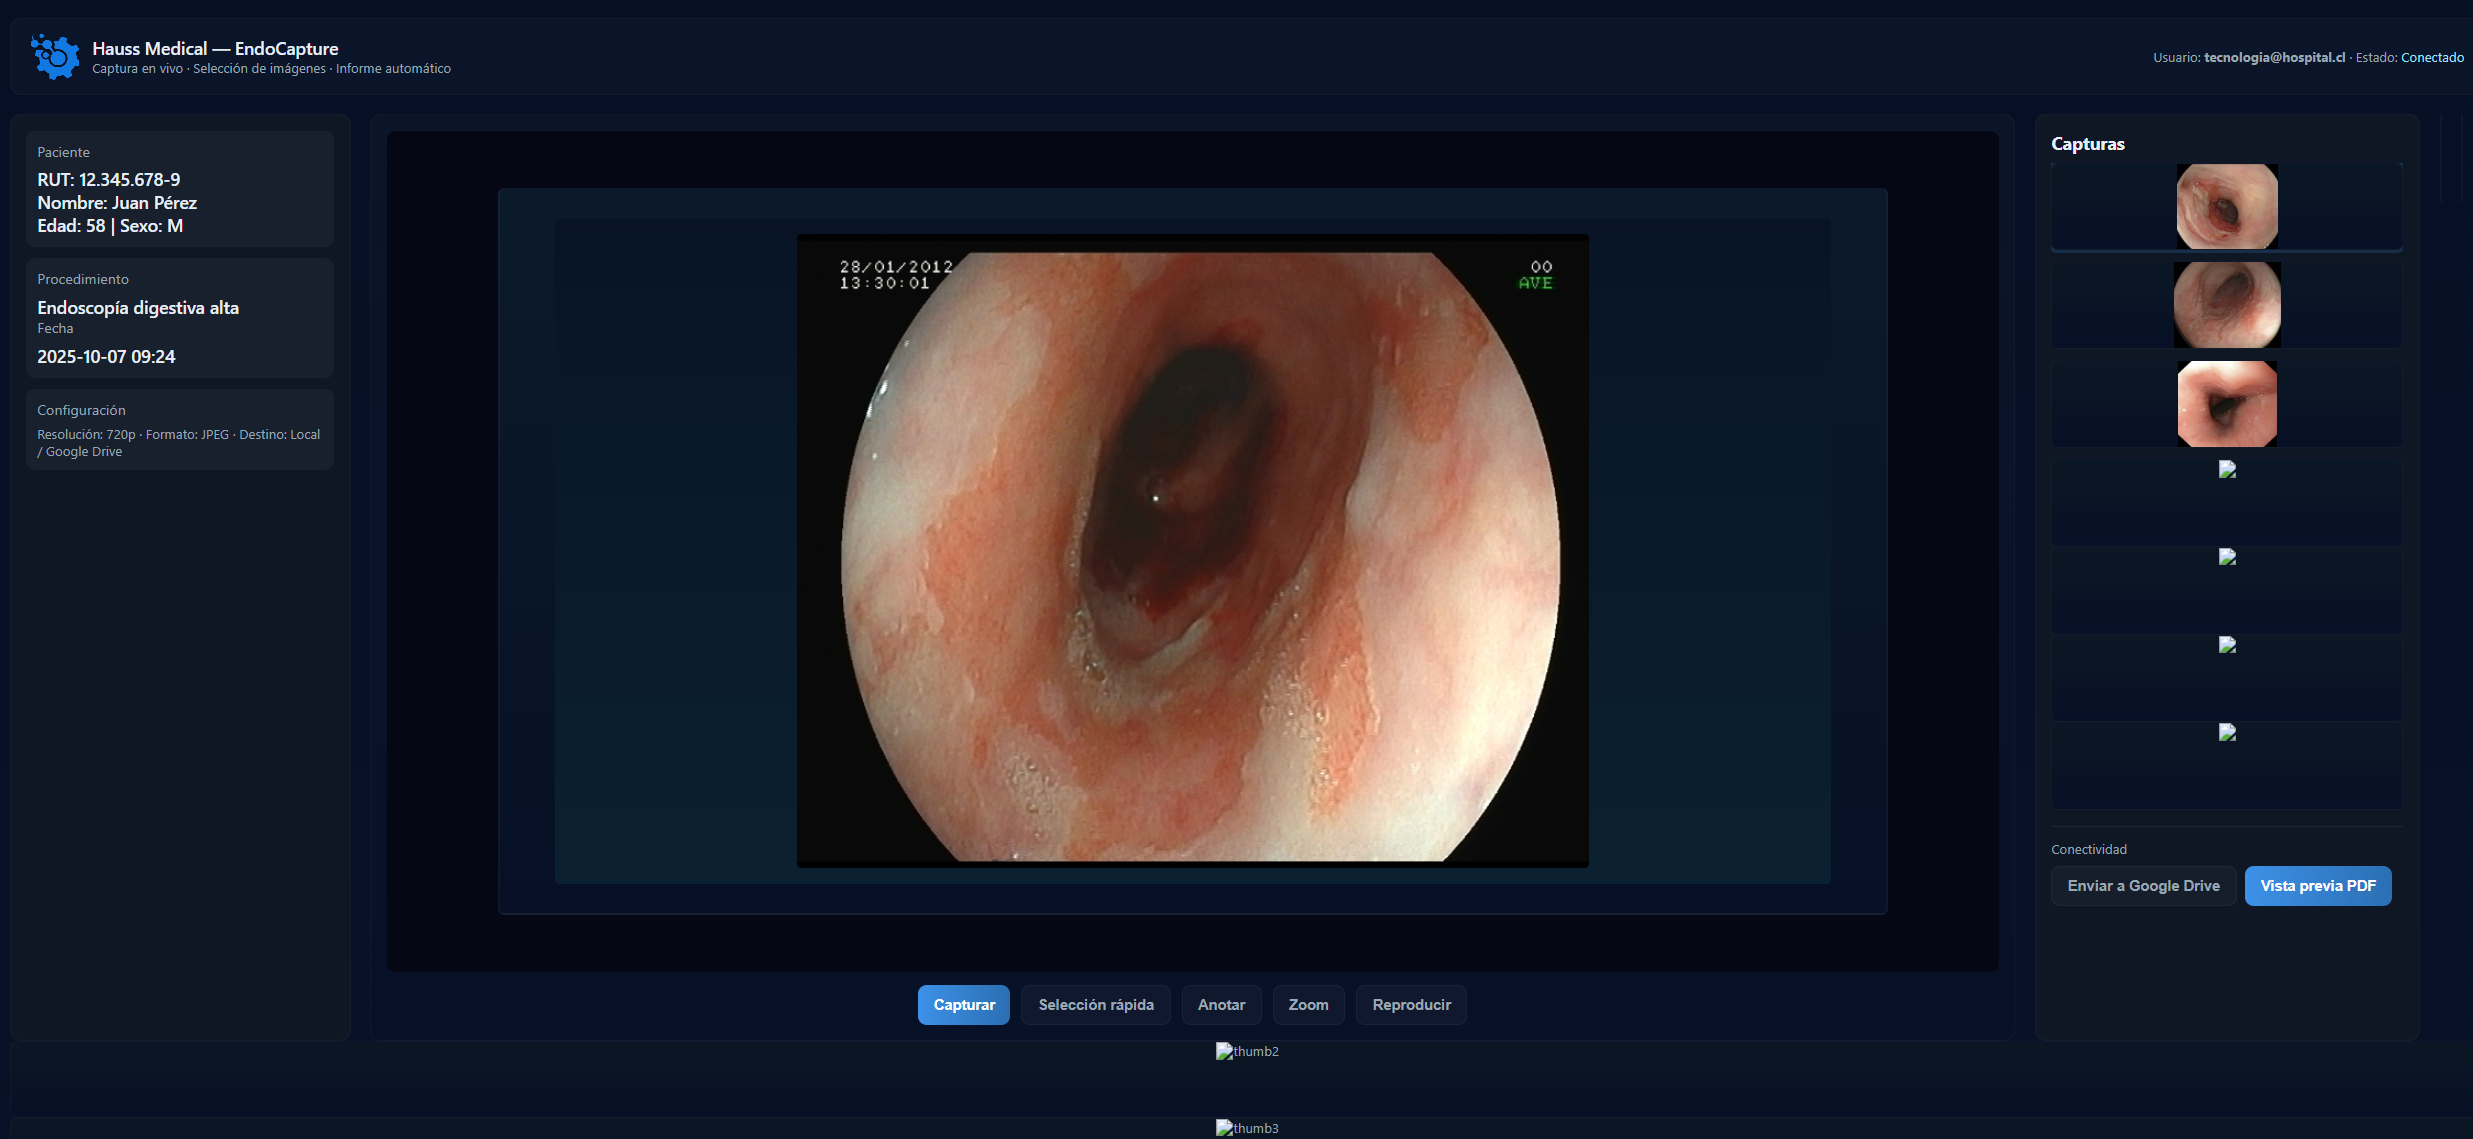Image resolution: width=2473 pixels, height=1139 pixels.
Task: Click Reproducir to resume live playback
Action: tap(1410, 1004)
